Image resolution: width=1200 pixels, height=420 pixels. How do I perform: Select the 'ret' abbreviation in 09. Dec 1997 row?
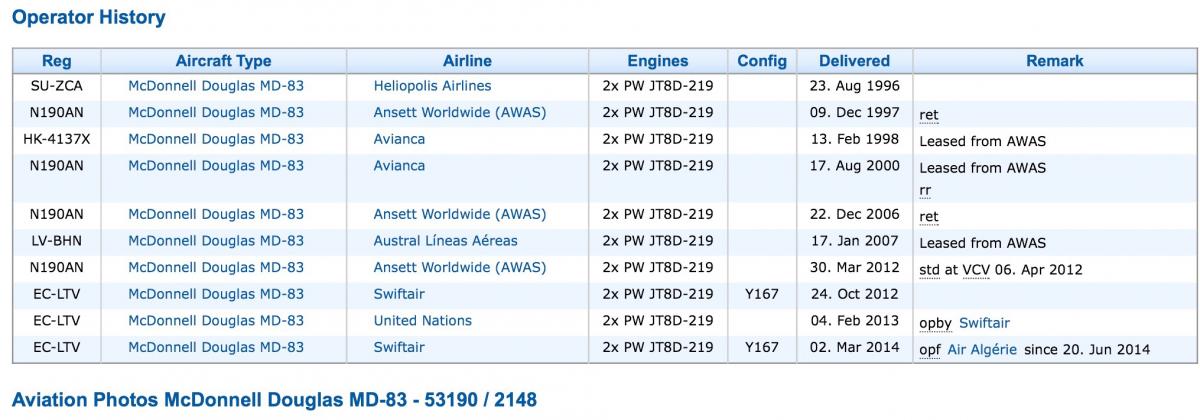[929, 116]
